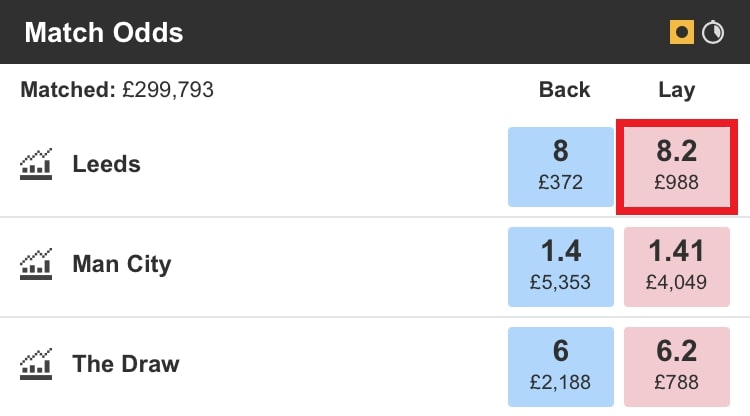Screen dimensions: 750x416
Task: Select The Draw runner name
Action: [125, 363]
